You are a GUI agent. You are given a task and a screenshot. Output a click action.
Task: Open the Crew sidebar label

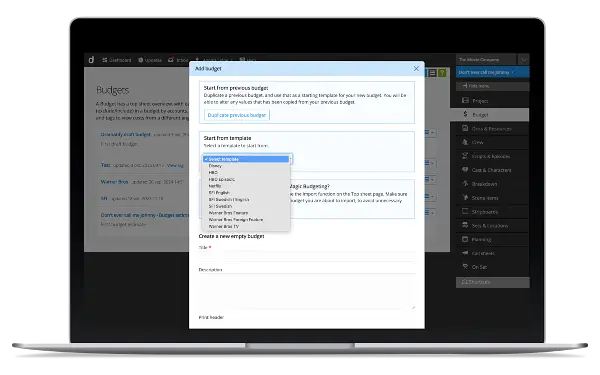(478, 142)
